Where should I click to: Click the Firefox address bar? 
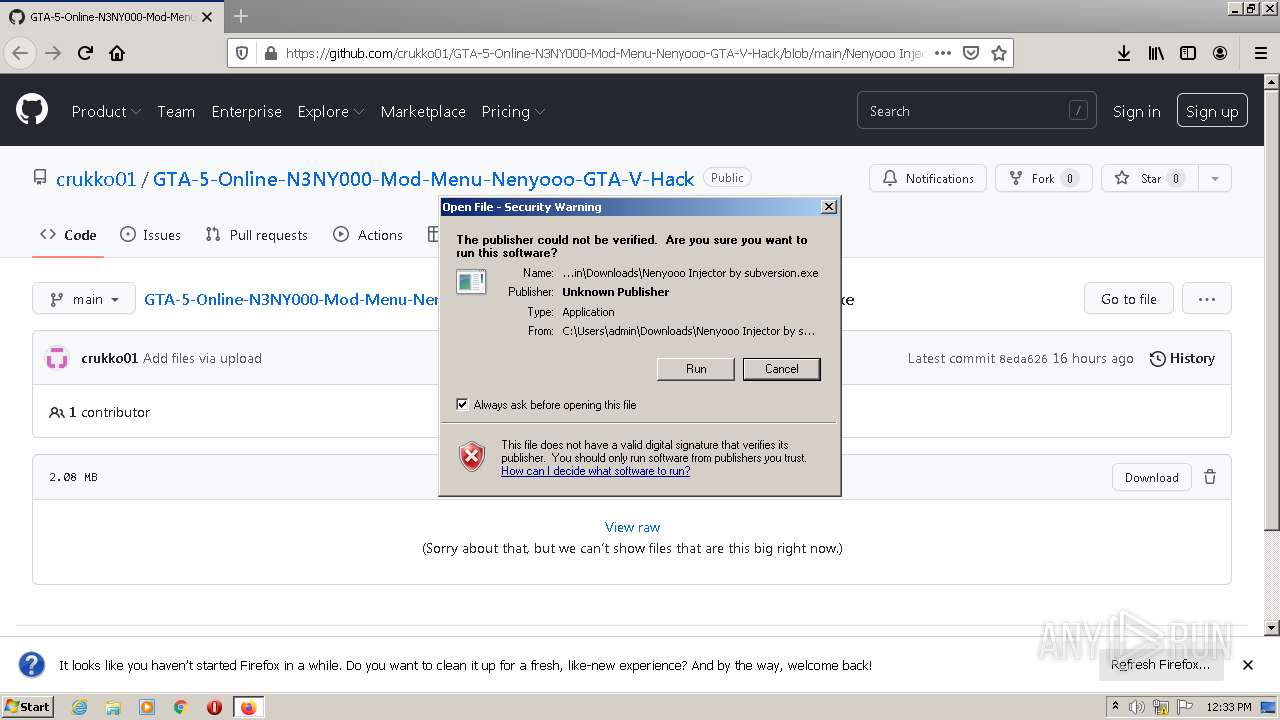point(605,53)
